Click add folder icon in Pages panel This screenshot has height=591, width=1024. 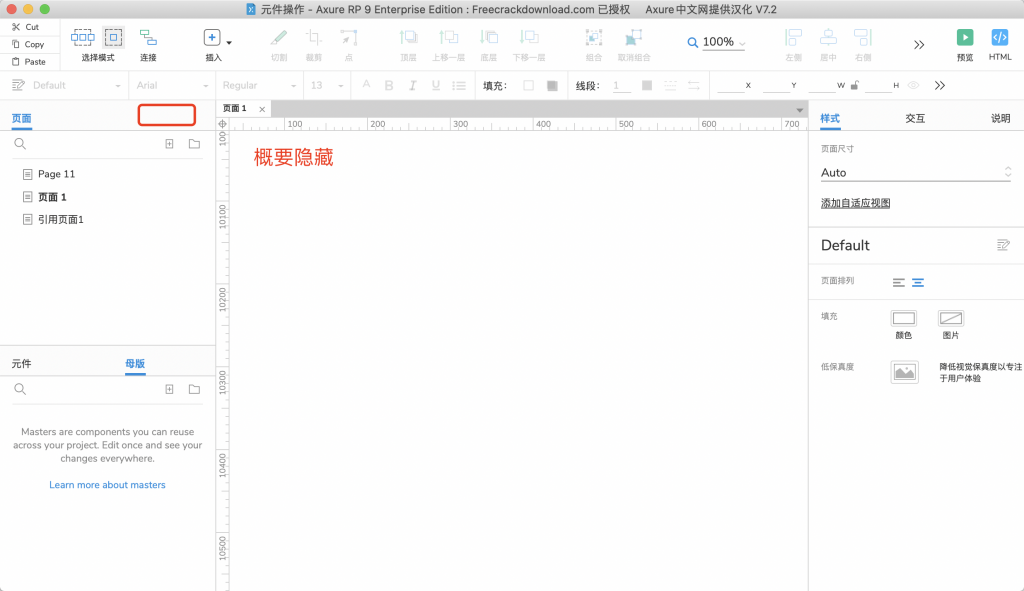pos(194,144)
